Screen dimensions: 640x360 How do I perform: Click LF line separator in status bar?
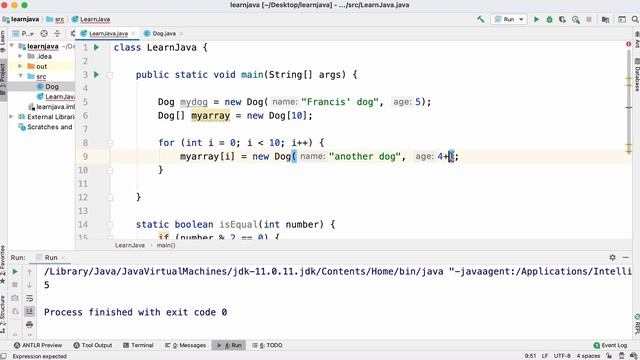coord(544,356)
